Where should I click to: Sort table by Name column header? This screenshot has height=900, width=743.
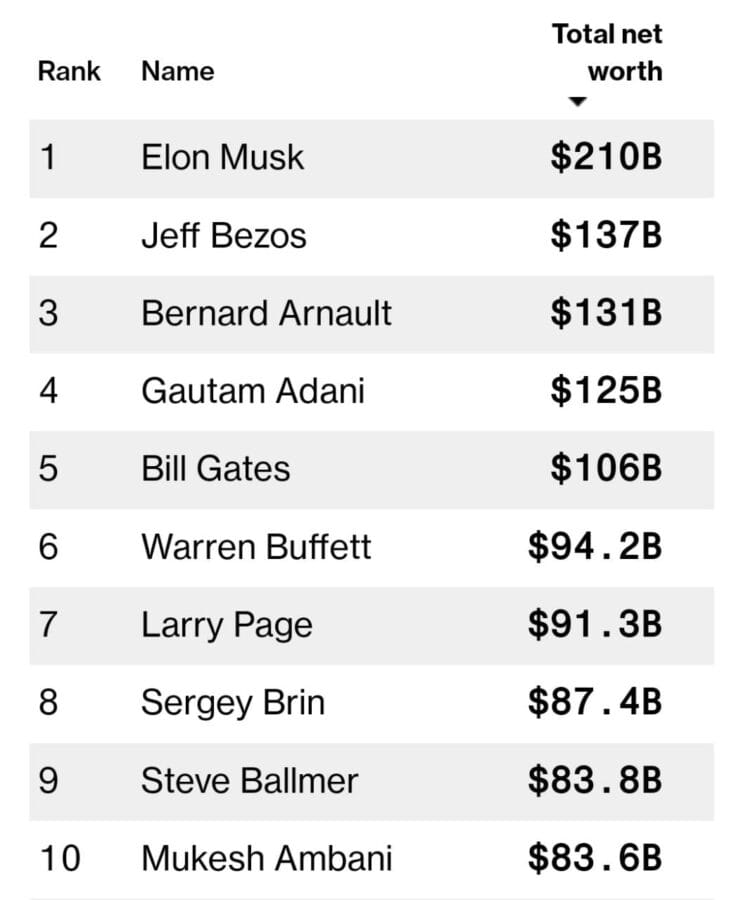click(177, 71)
